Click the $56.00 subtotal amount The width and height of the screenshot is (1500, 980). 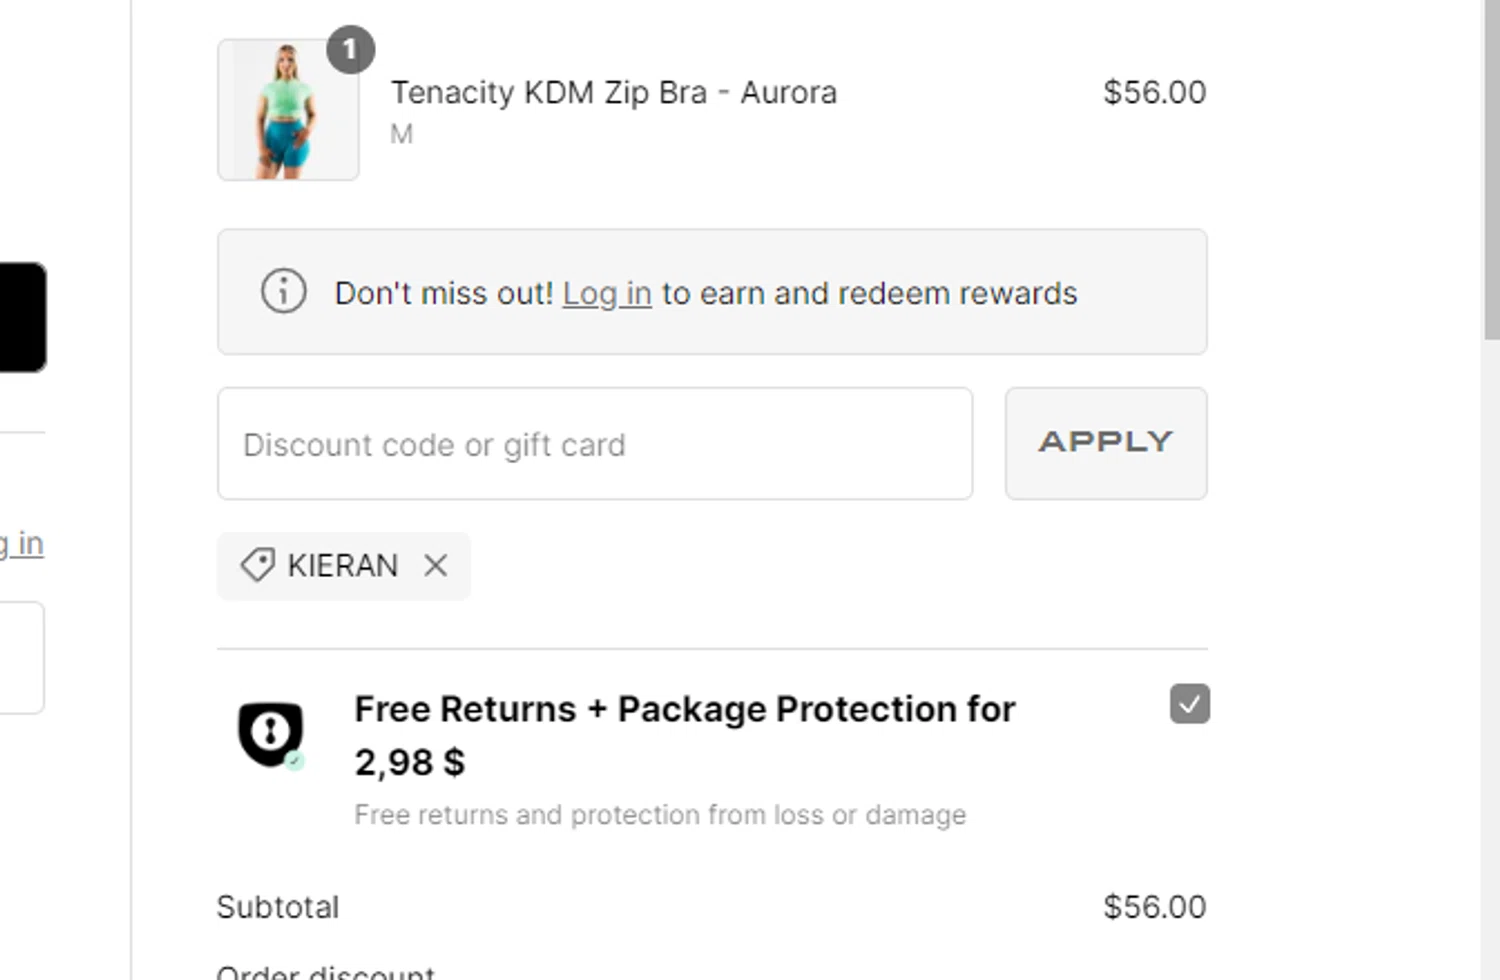pos(1154,907)
